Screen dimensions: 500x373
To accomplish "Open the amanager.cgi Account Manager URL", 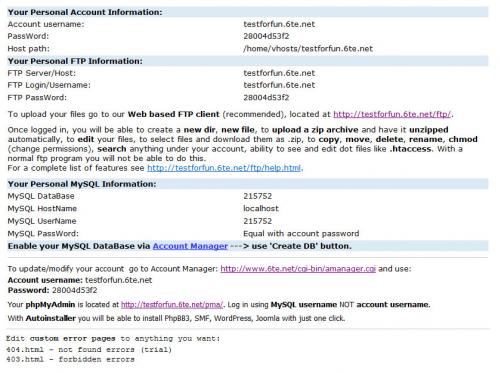I will (x=298, y=269).
